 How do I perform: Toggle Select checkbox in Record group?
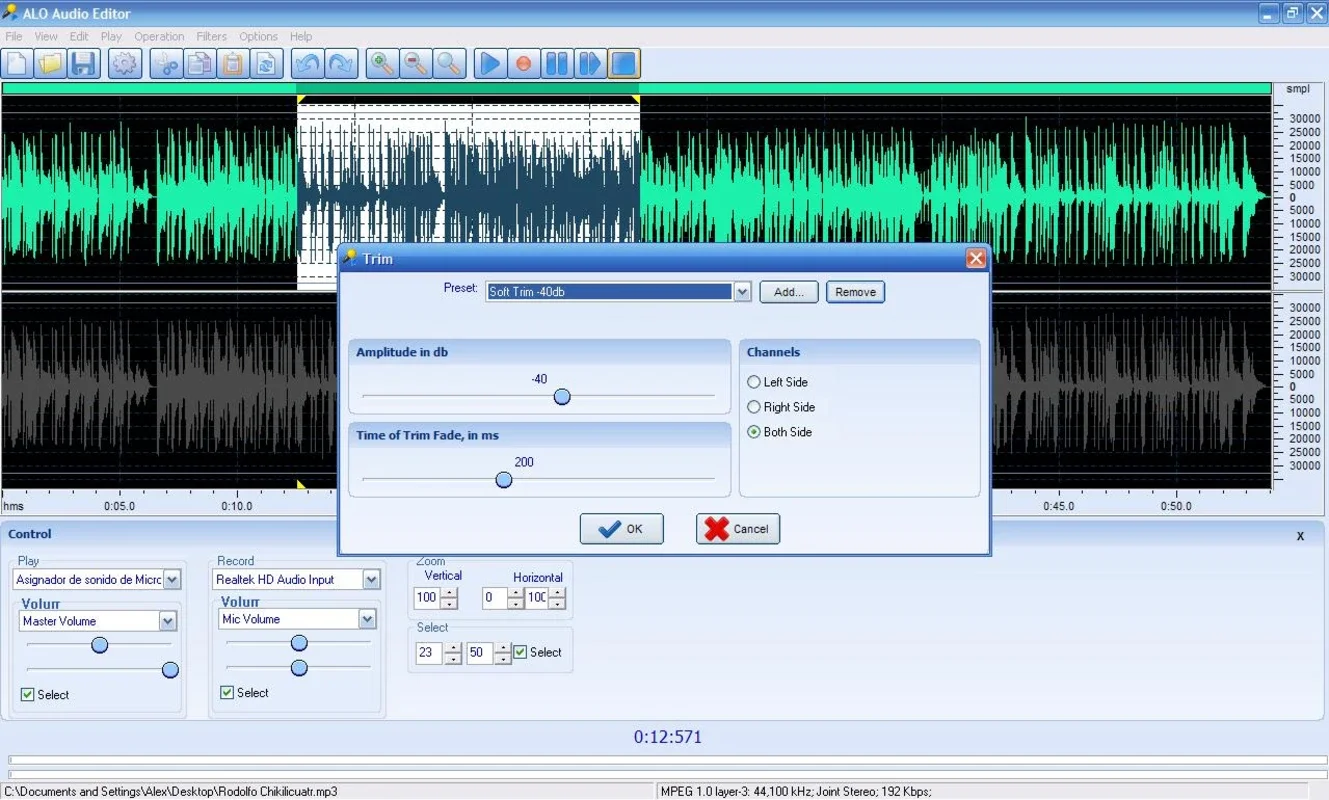pos(227,692)
